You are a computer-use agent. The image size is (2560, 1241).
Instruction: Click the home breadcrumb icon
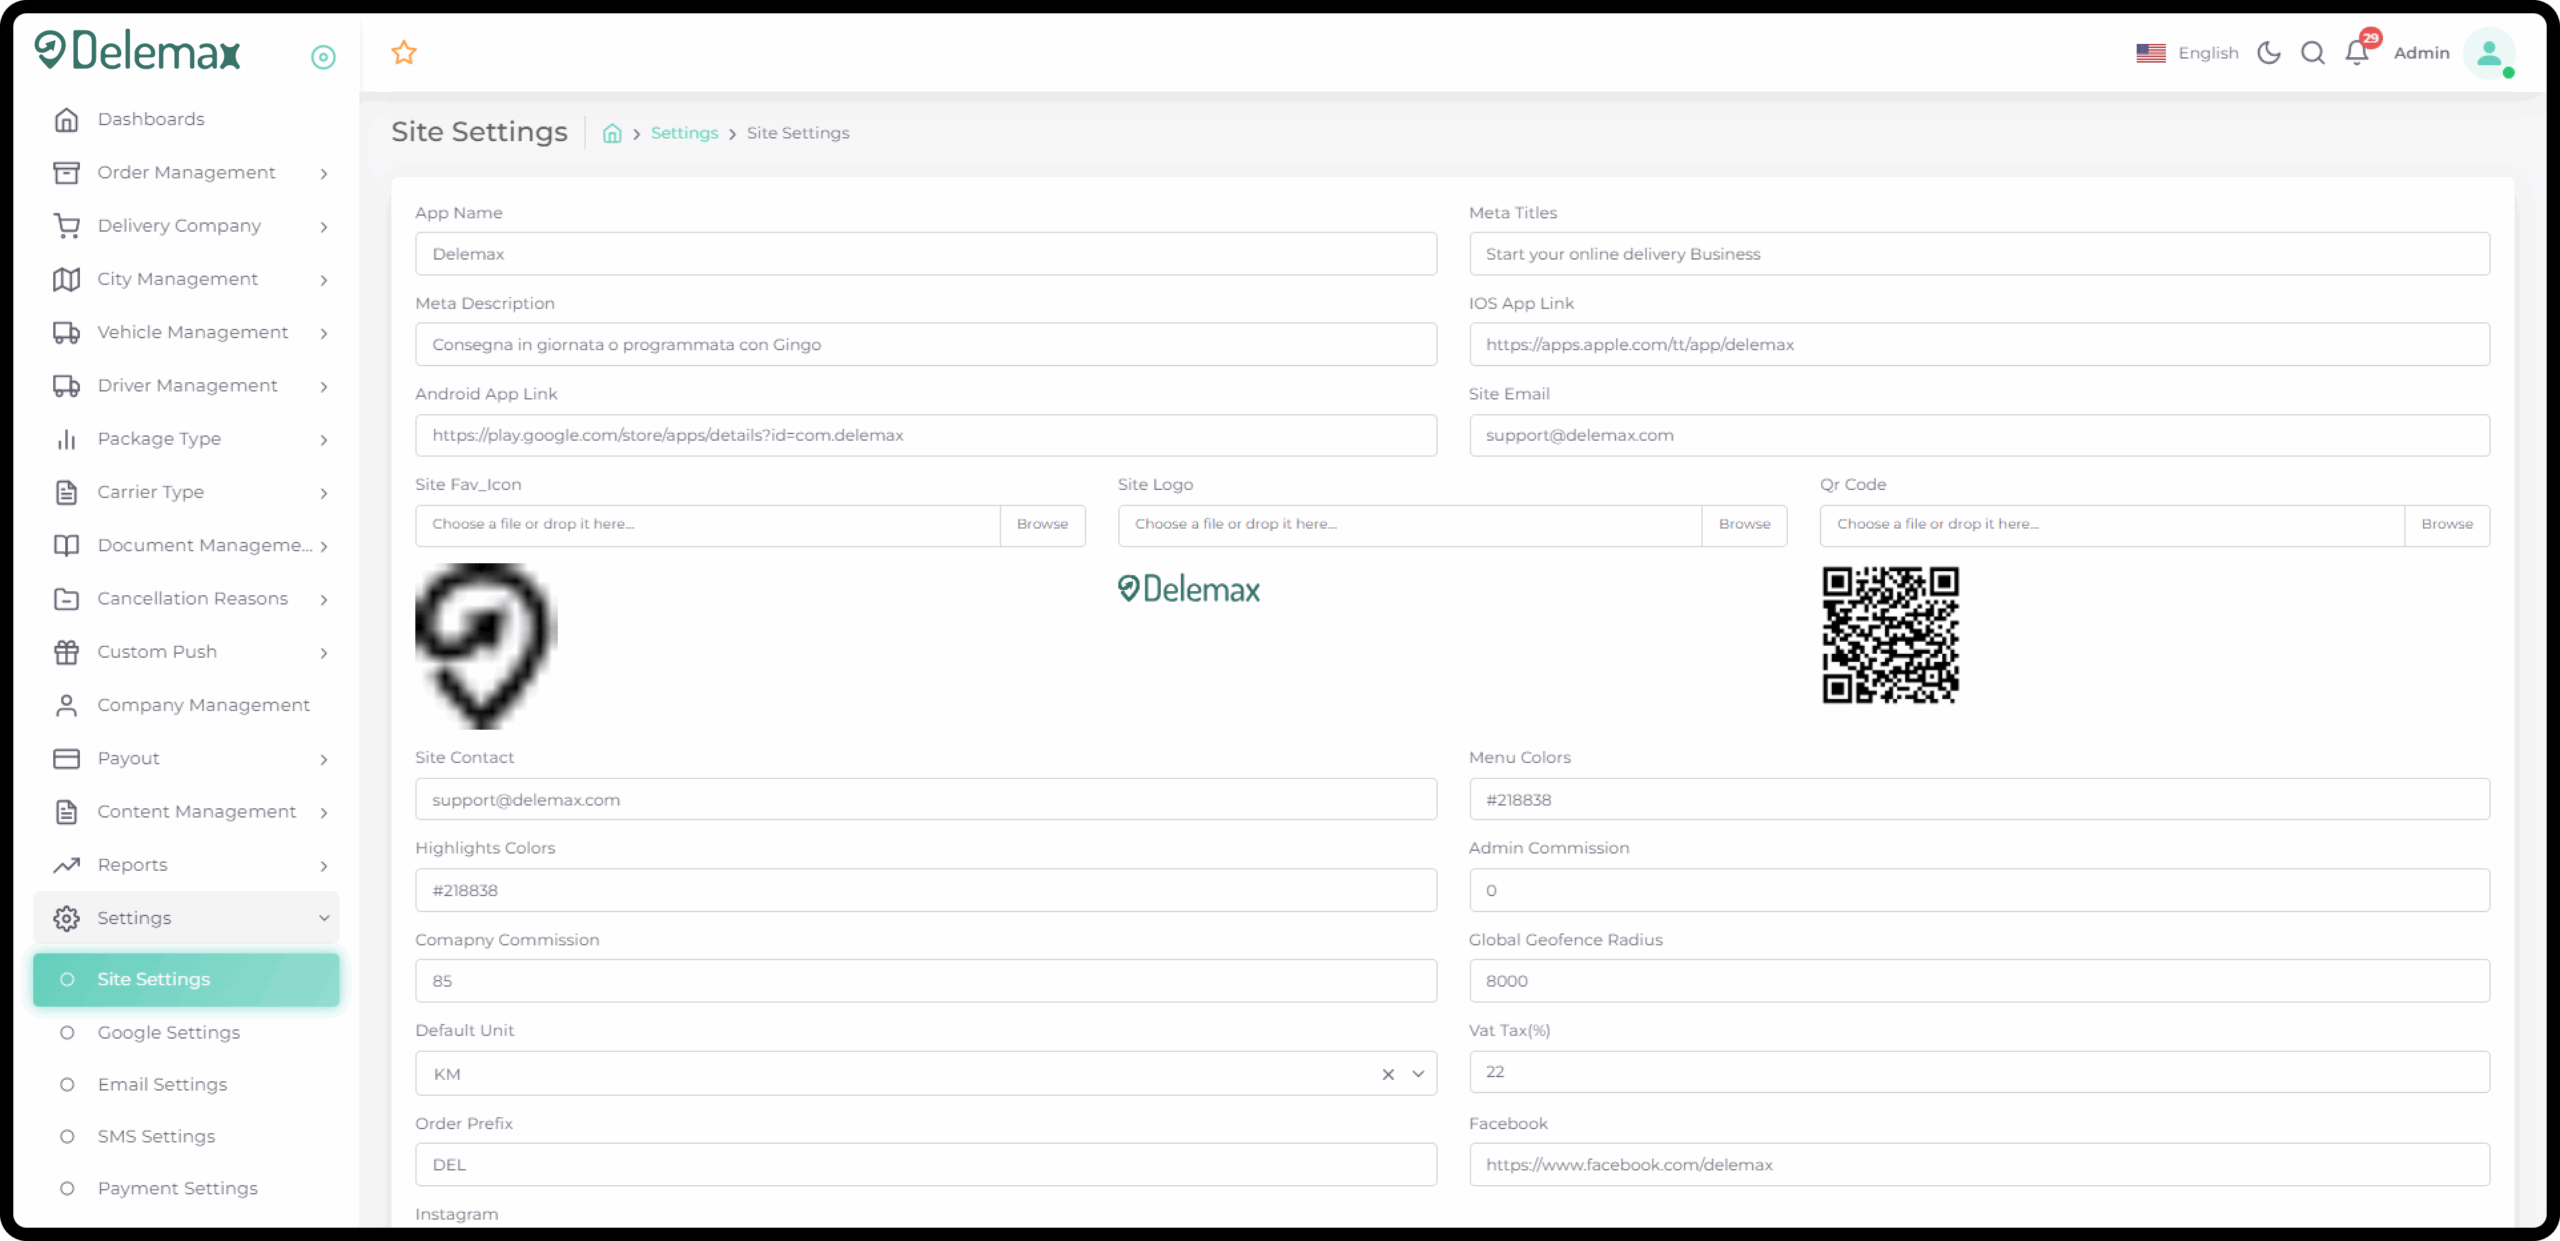tap(612, 133)
